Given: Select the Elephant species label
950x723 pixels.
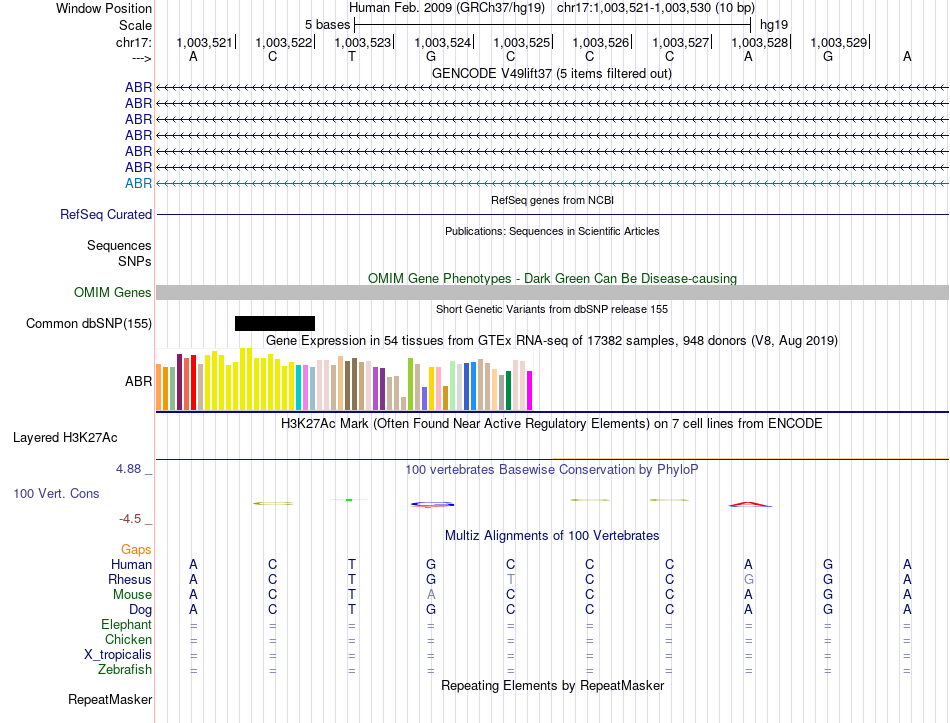Looking at the screenshot, I should pos(126,624).
